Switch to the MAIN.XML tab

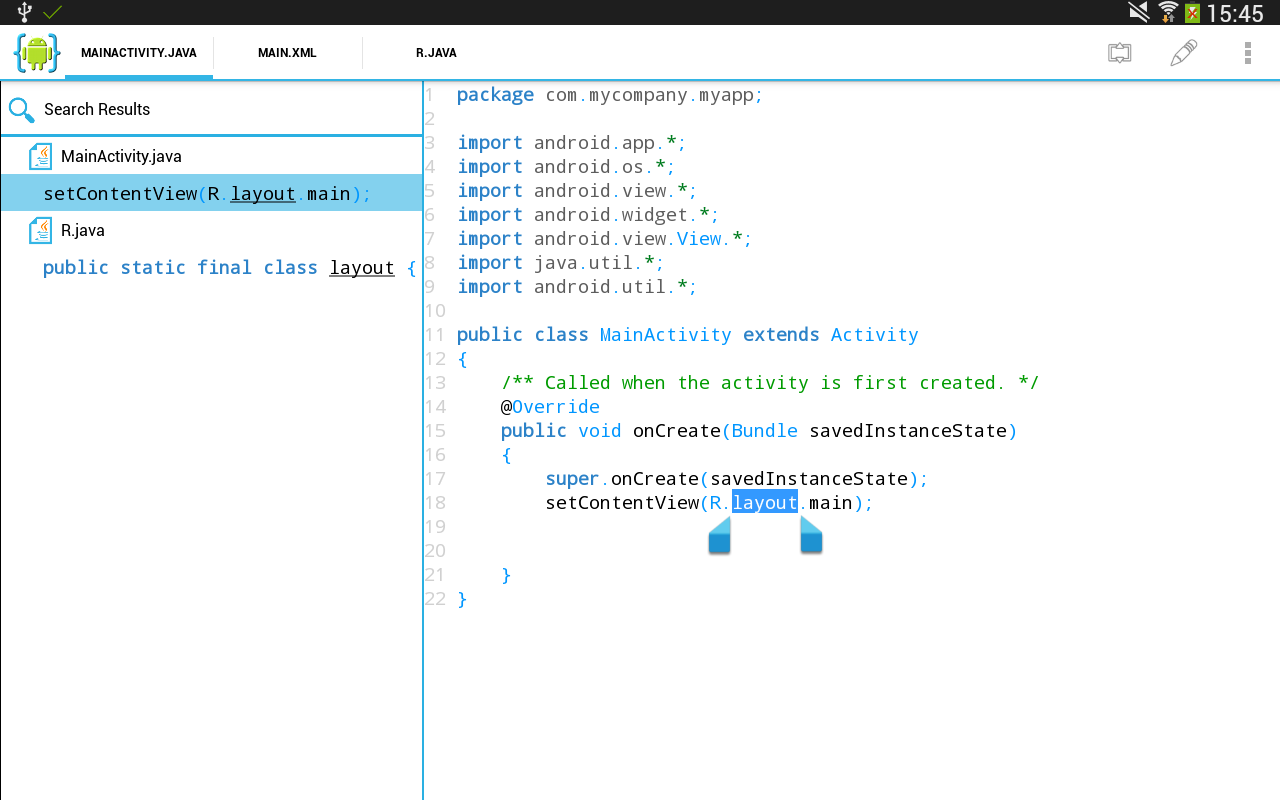(x=287, y=52)
